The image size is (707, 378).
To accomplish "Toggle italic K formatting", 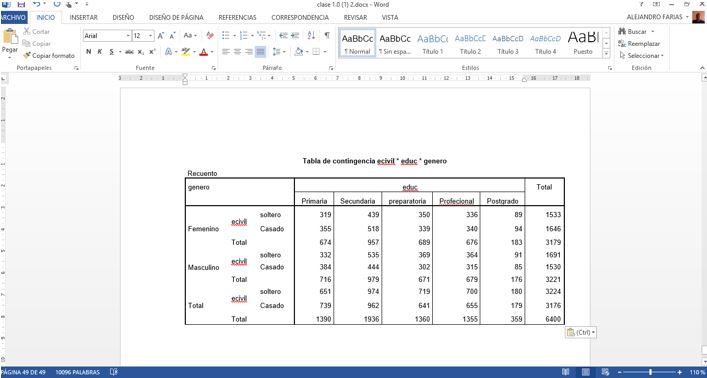I will point(100,52).
